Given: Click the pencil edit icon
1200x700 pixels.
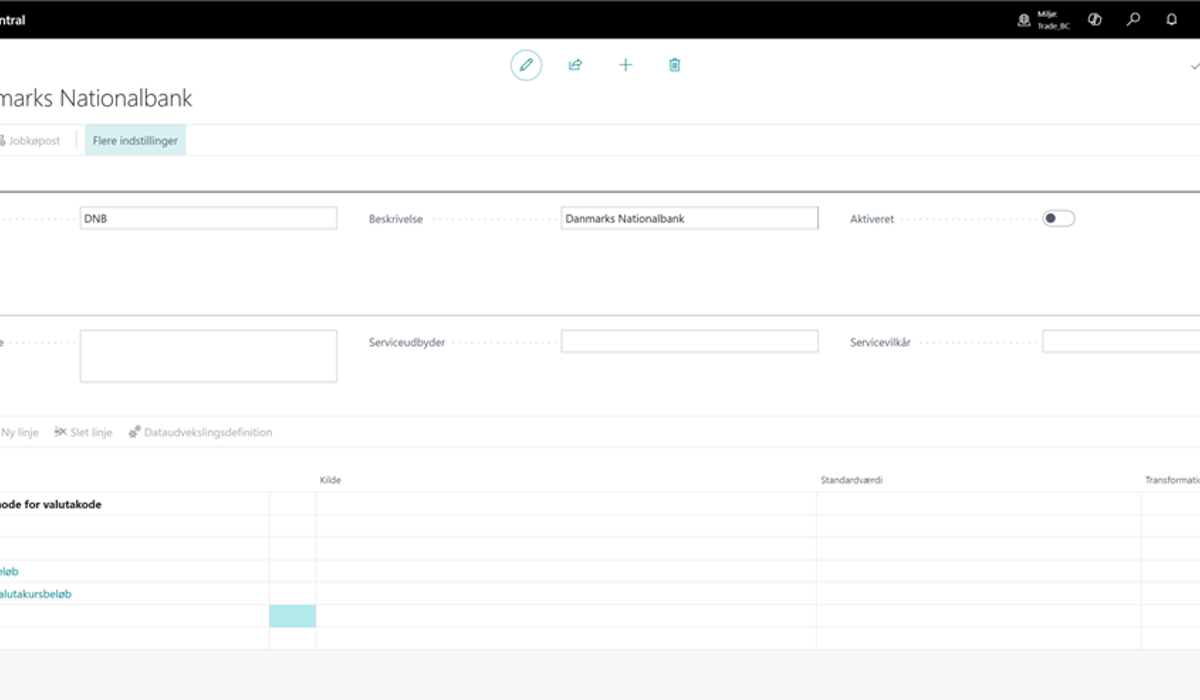Looking at the screenshot, I should pyautogui.click(x=526, y=65).
